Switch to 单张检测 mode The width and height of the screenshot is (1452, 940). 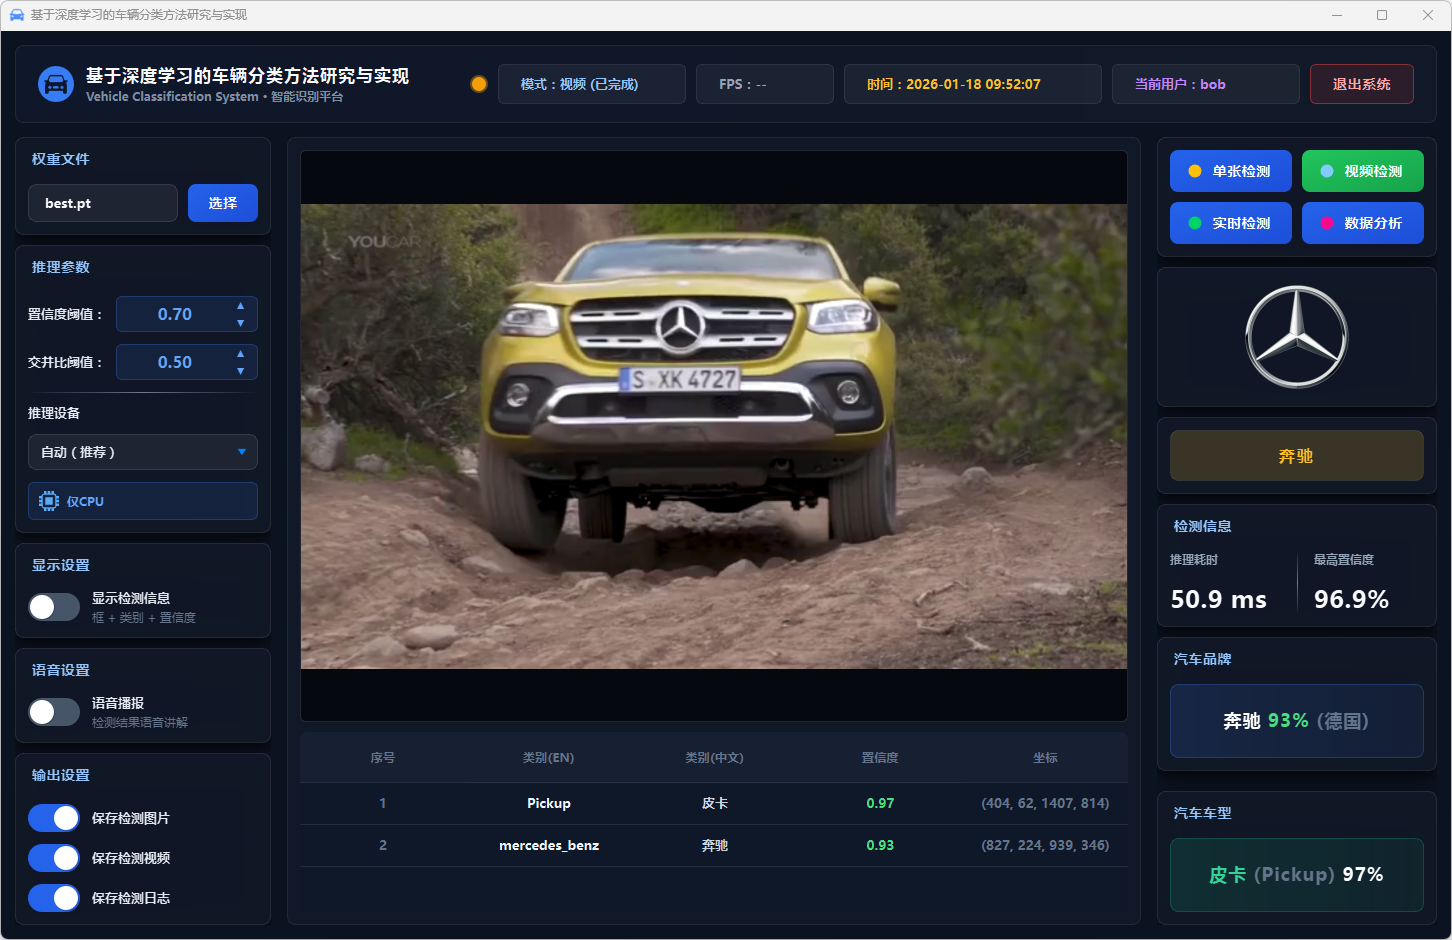click(x=1230, y=171)
